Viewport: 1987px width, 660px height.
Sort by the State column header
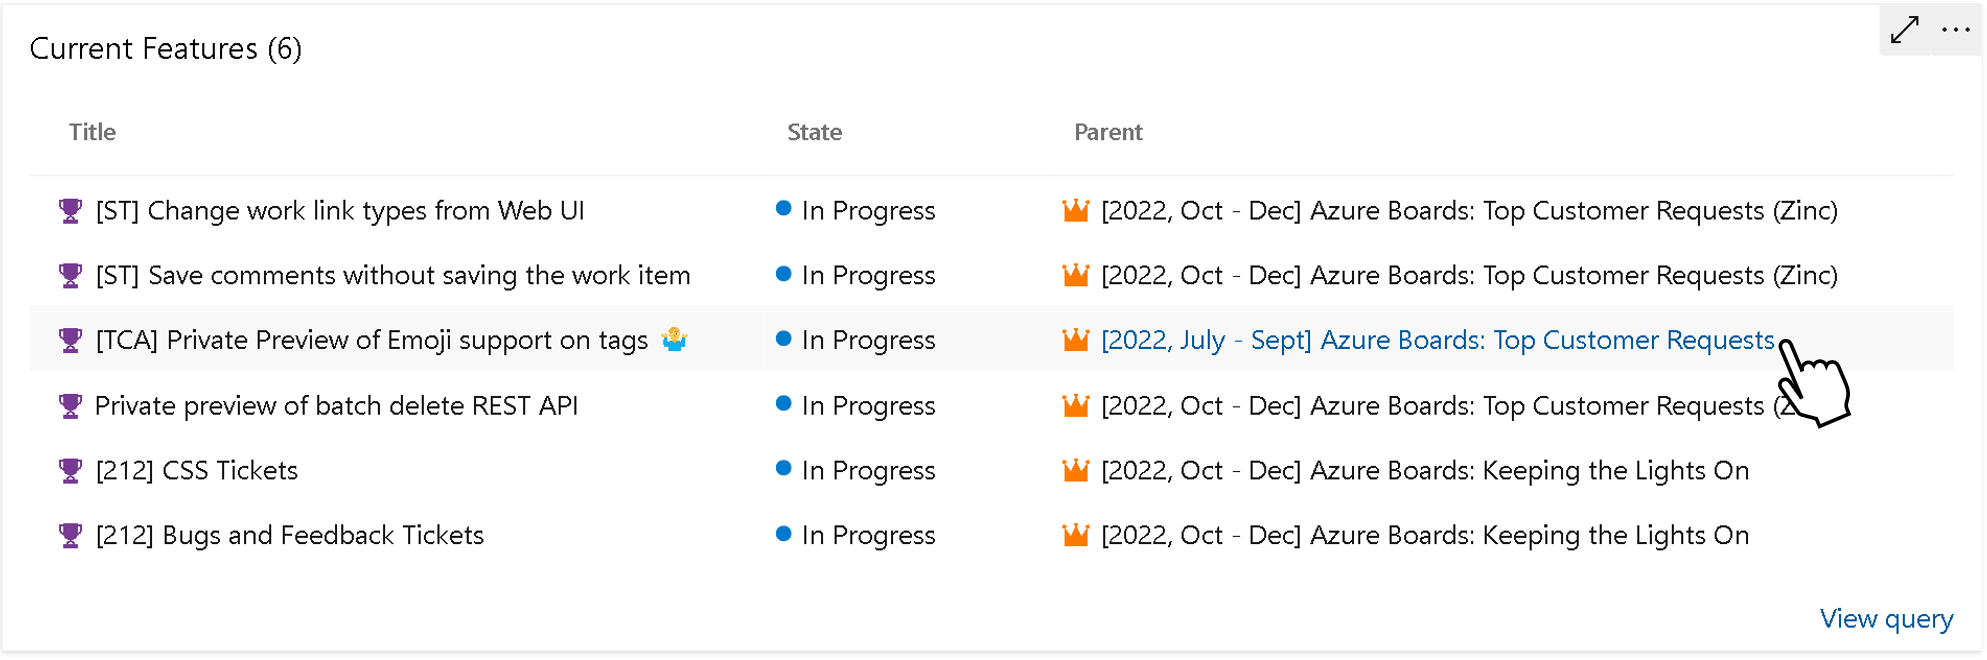click(814, 131)
